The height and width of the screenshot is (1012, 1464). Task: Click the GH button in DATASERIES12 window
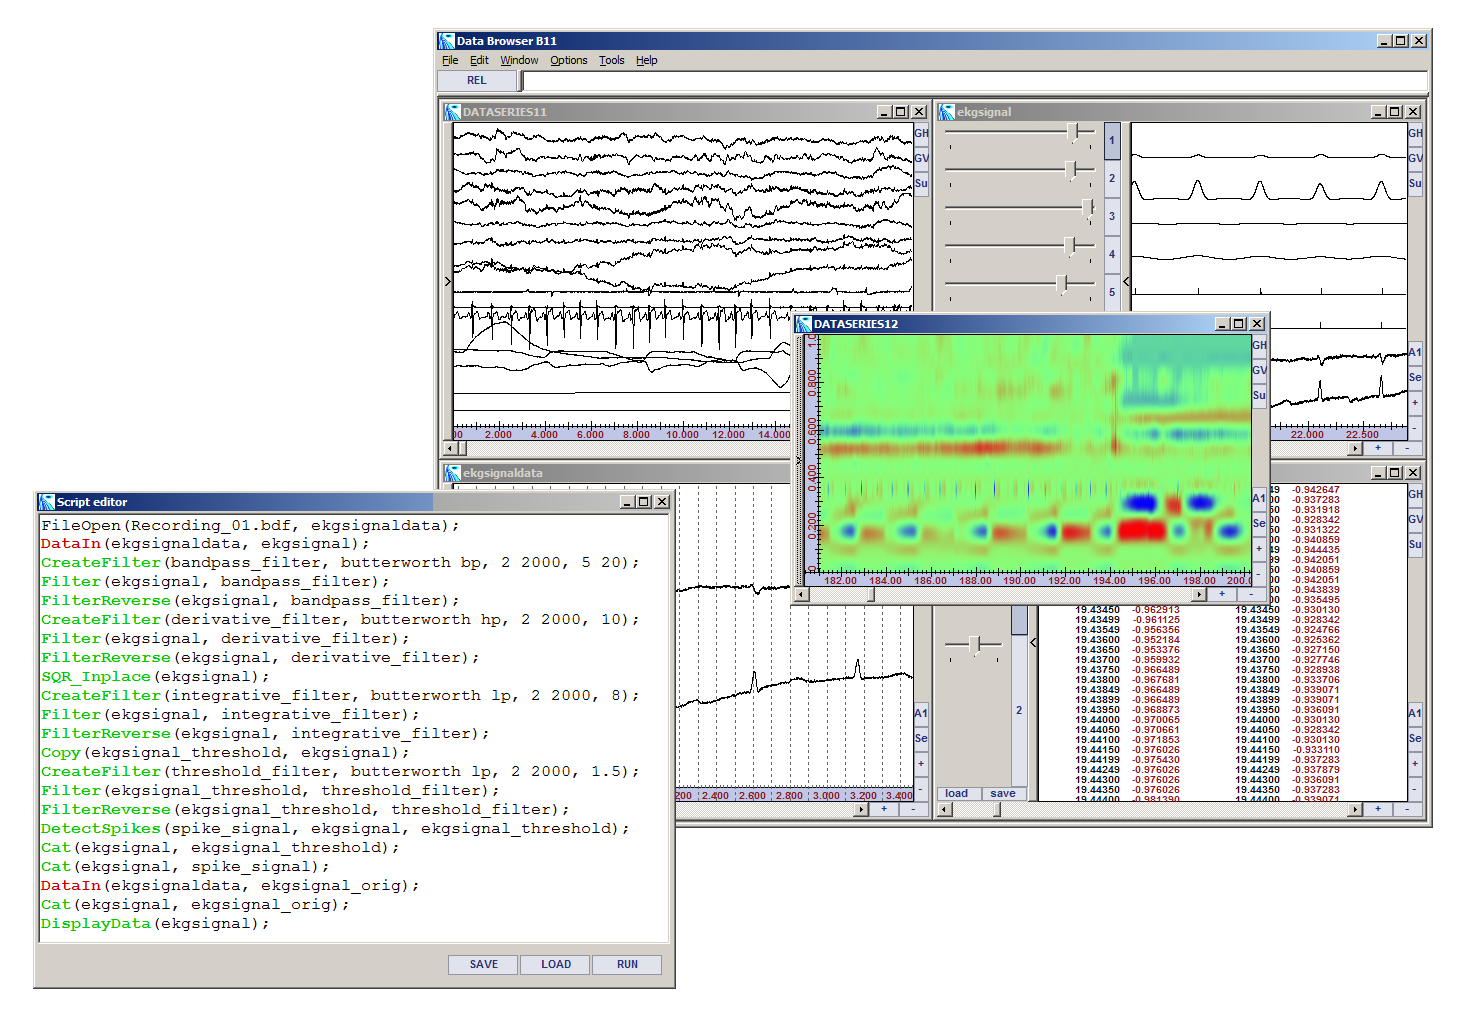coord(1259,345)
